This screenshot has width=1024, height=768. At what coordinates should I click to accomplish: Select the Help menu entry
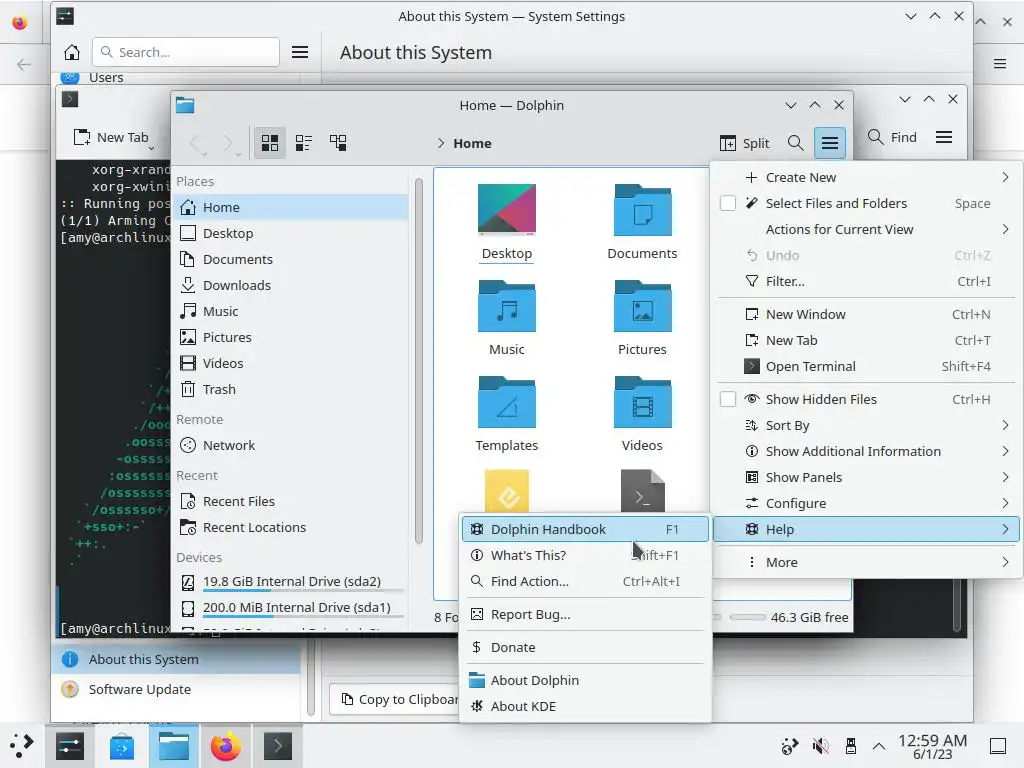point(866,530)
